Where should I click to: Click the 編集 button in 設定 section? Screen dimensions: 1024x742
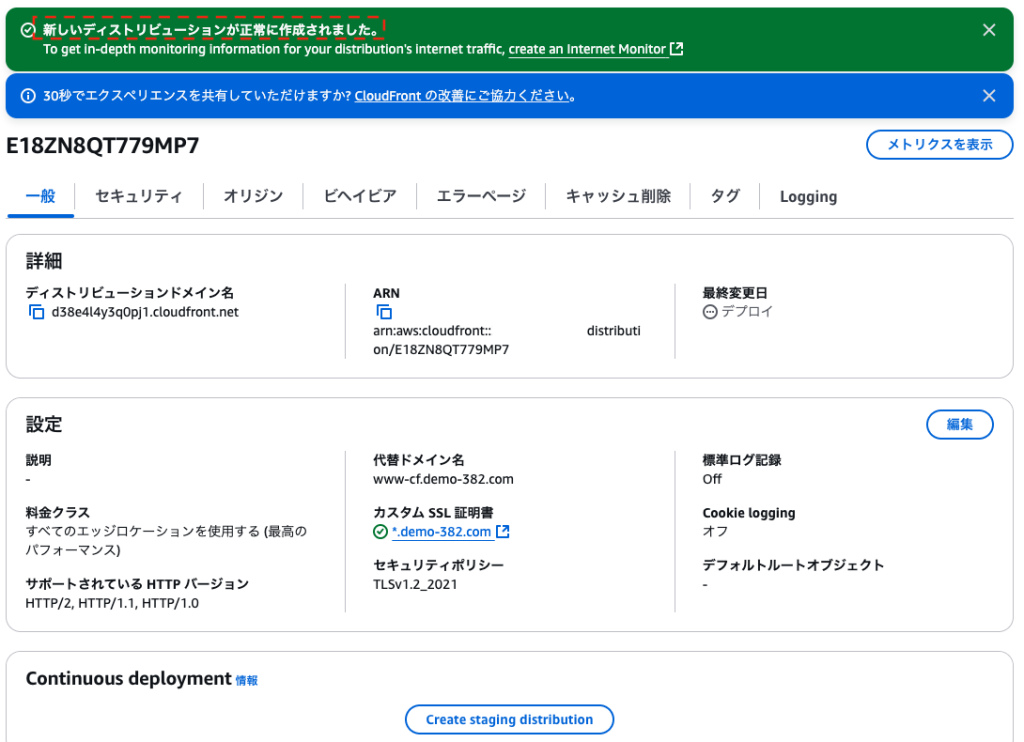pos(960,425)
